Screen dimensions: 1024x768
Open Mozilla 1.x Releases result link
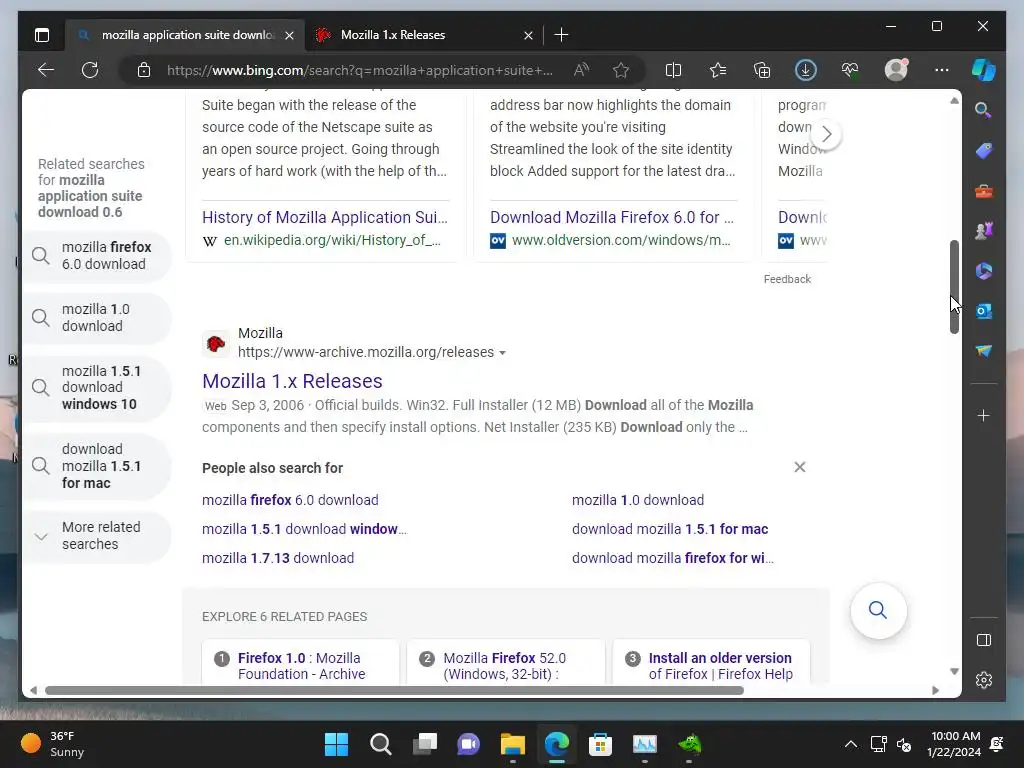click(292, 381)
